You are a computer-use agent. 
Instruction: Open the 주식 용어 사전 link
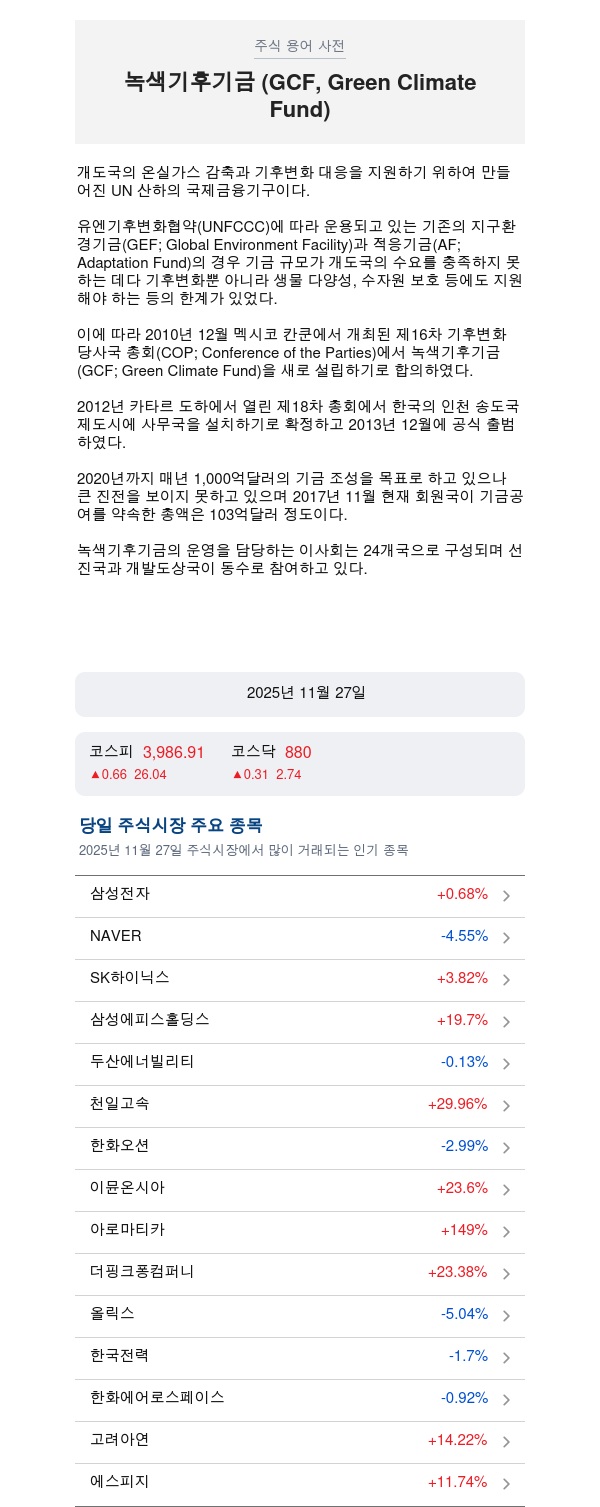(300, 46)
